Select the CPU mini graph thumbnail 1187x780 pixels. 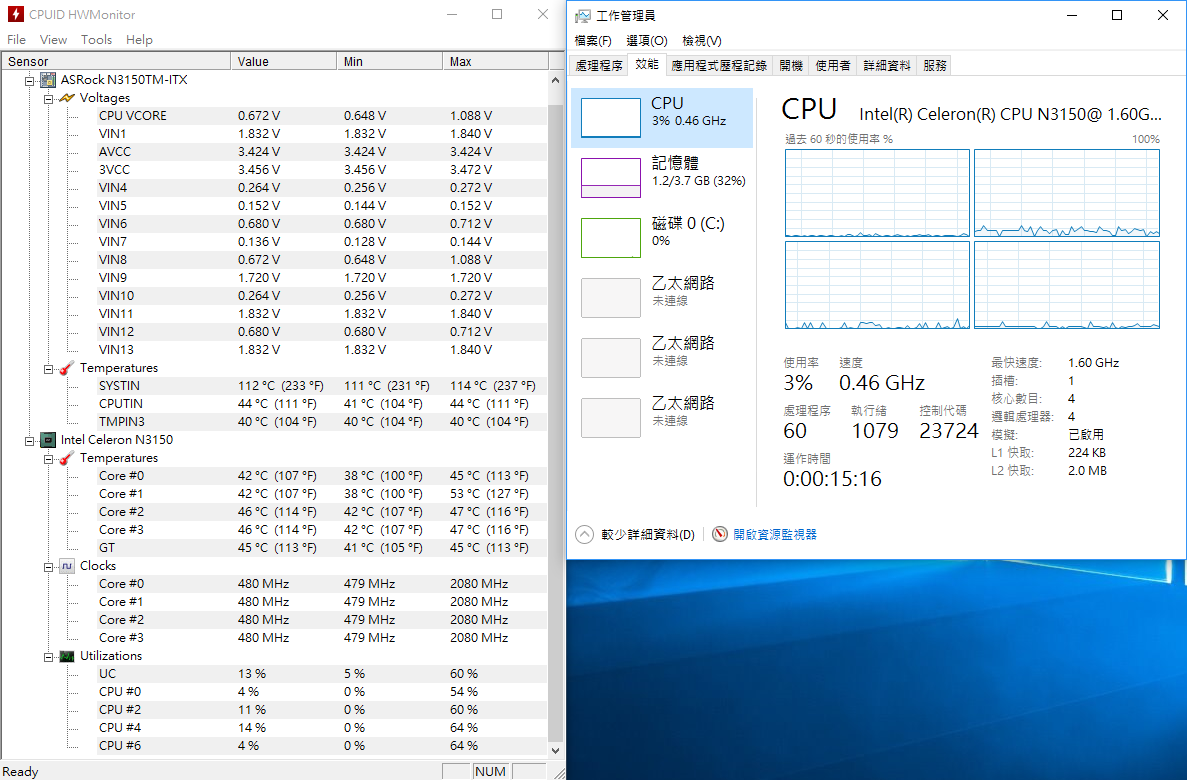pos(611,117)
